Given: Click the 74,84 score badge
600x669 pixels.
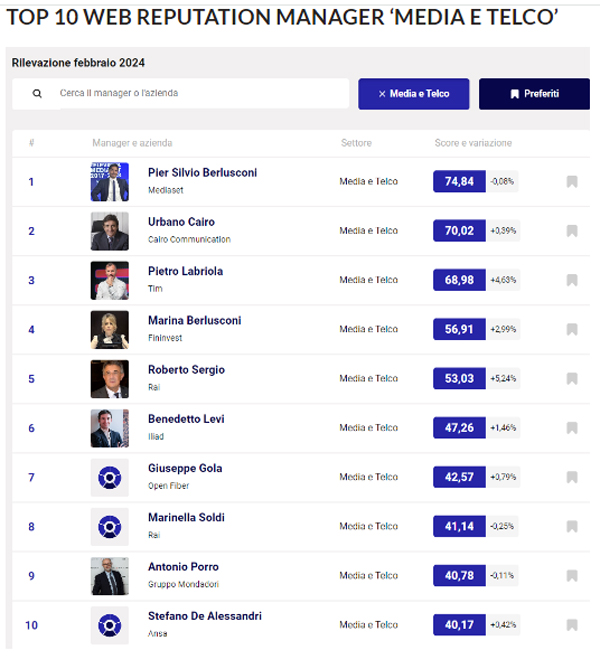Looking at the screenshot, I should click(459, 181).
